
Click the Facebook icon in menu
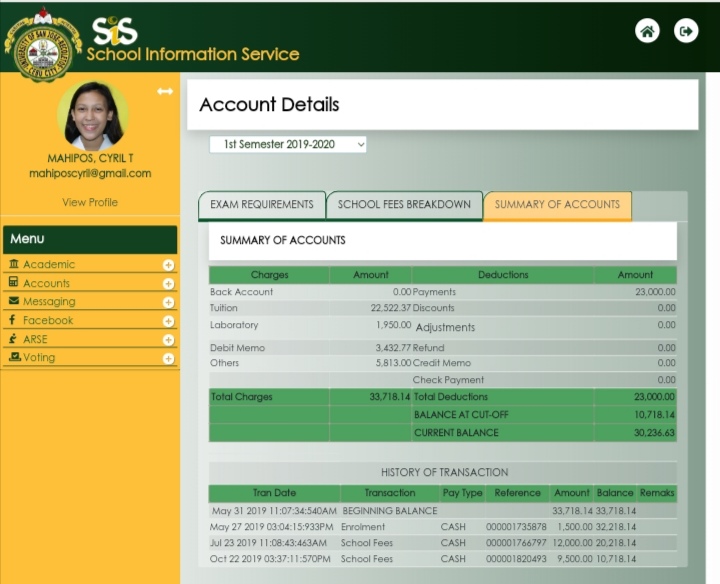point(13,320)
